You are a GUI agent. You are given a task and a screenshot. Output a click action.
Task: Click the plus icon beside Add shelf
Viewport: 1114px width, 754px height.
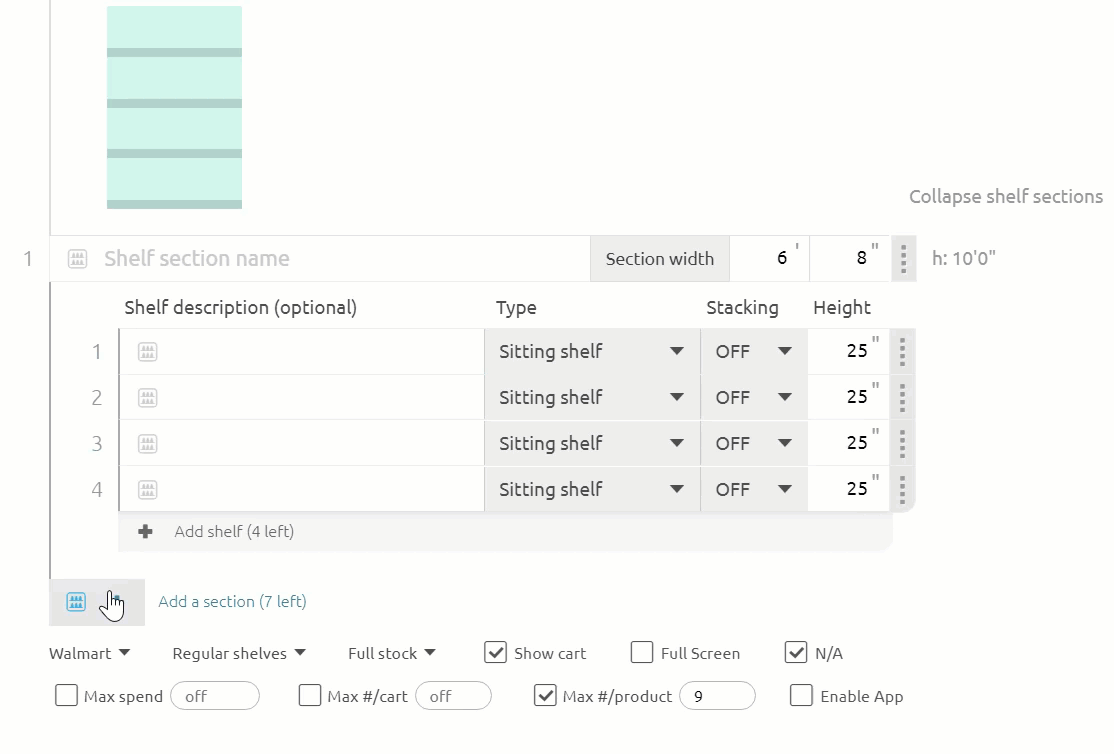click(x=145, y=532)
